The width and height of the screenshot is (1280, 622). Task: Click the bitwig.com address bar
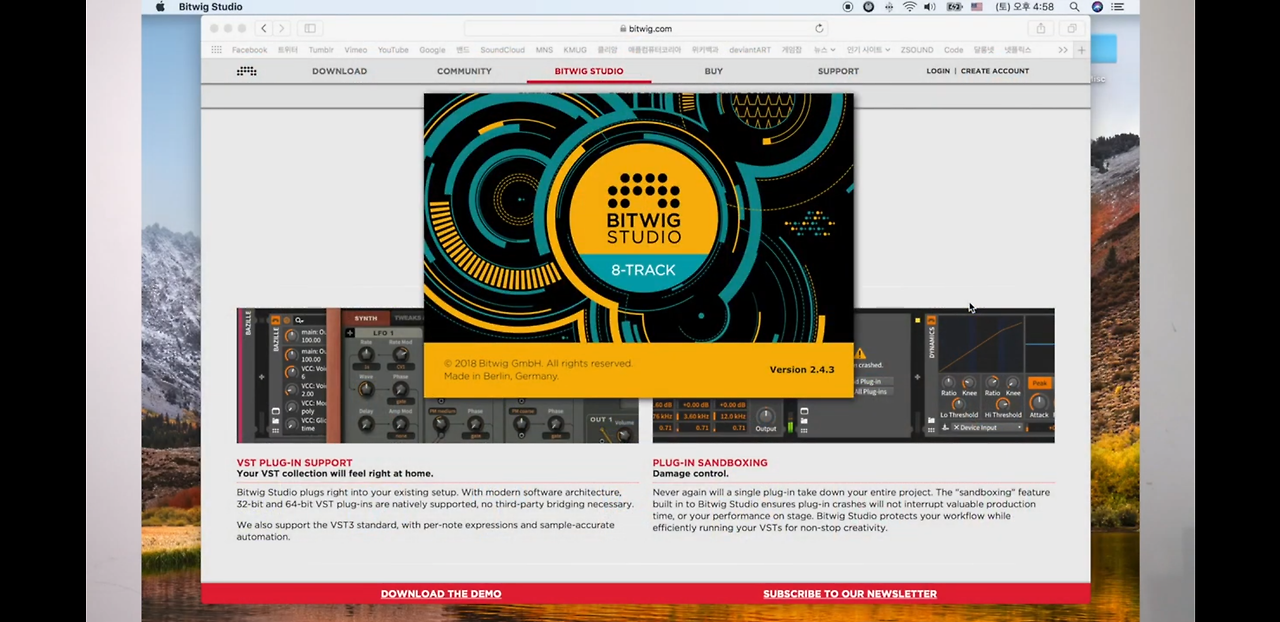pyautogui.click(x=646, y=29)
